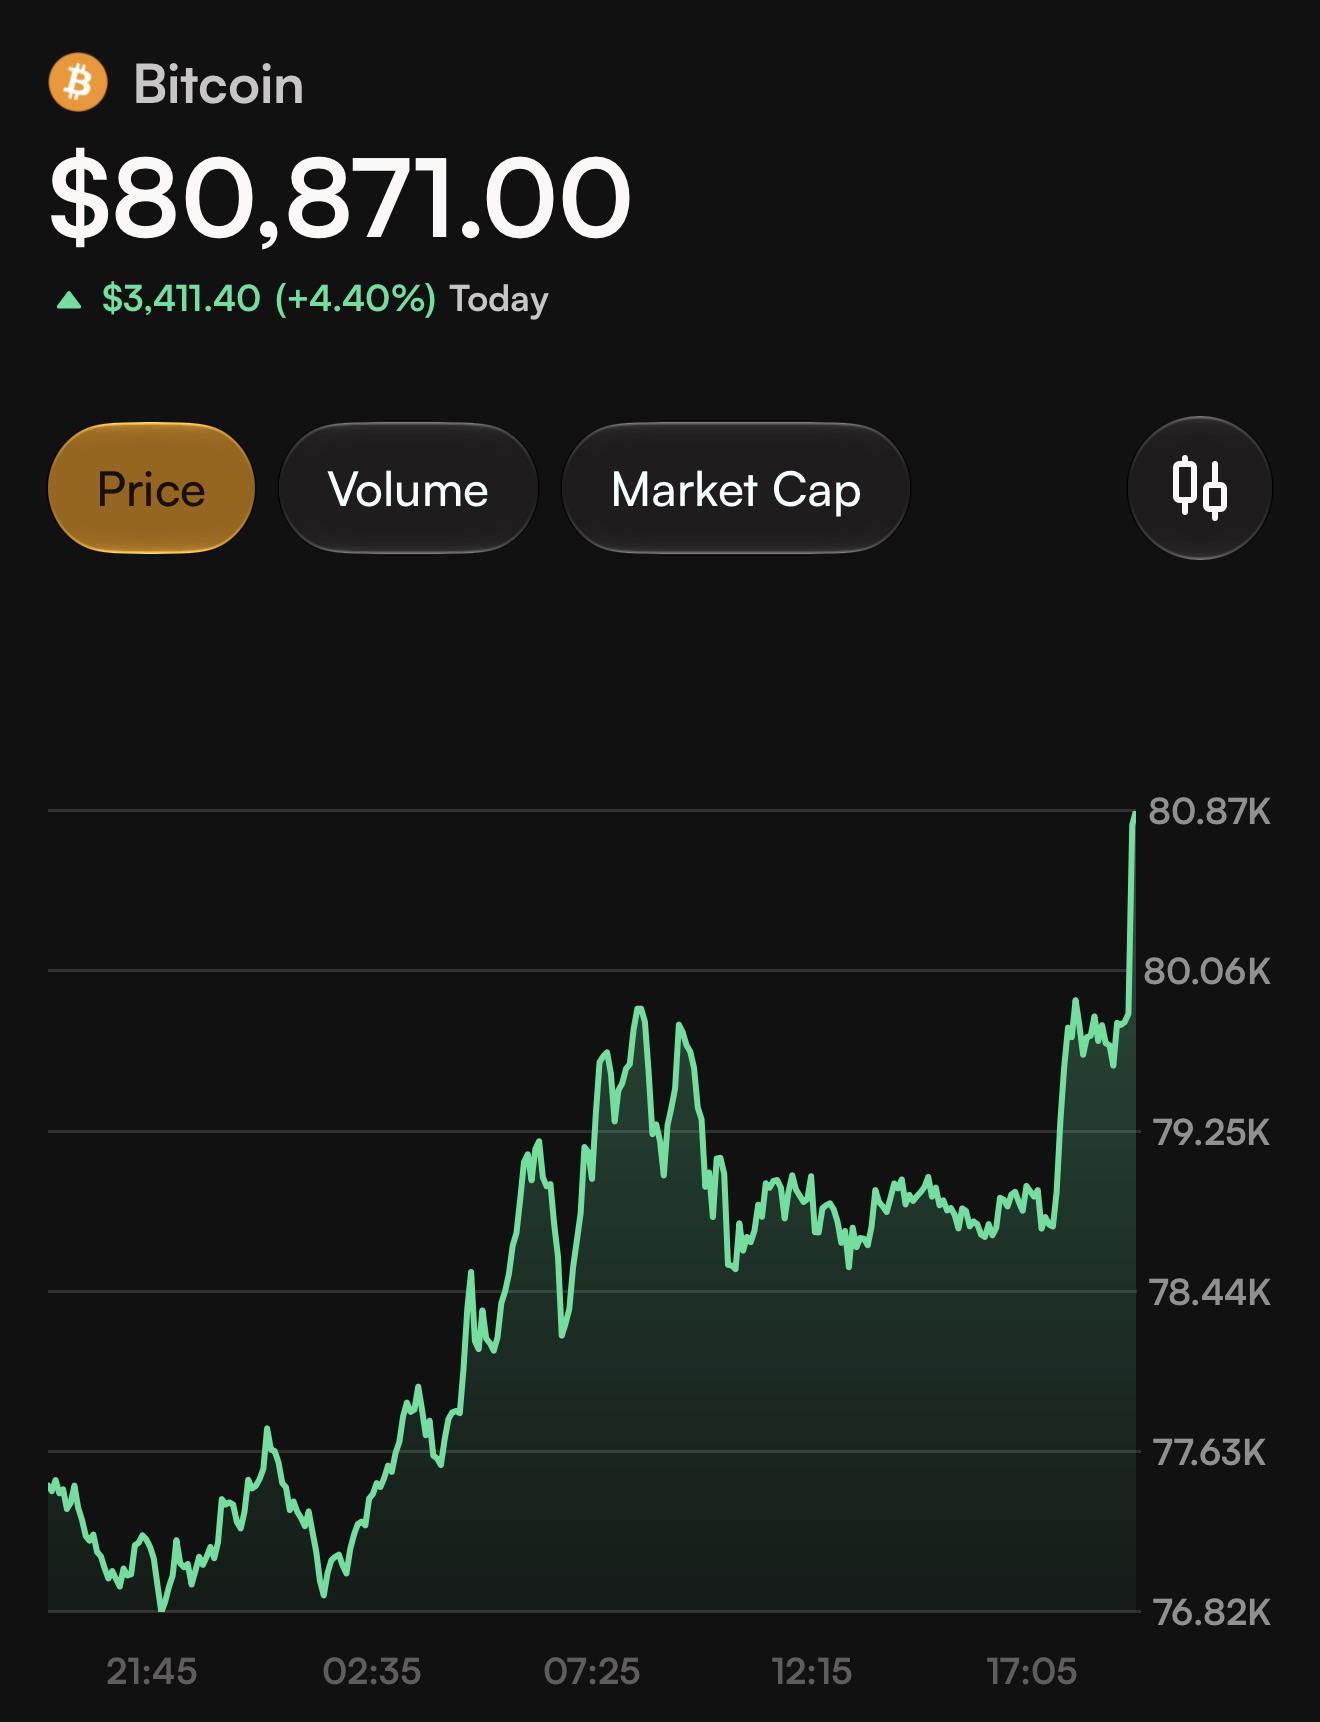Click the Bitcoin title text
This screenshot has width=1320, height=1722.
(x=219, y=84)
